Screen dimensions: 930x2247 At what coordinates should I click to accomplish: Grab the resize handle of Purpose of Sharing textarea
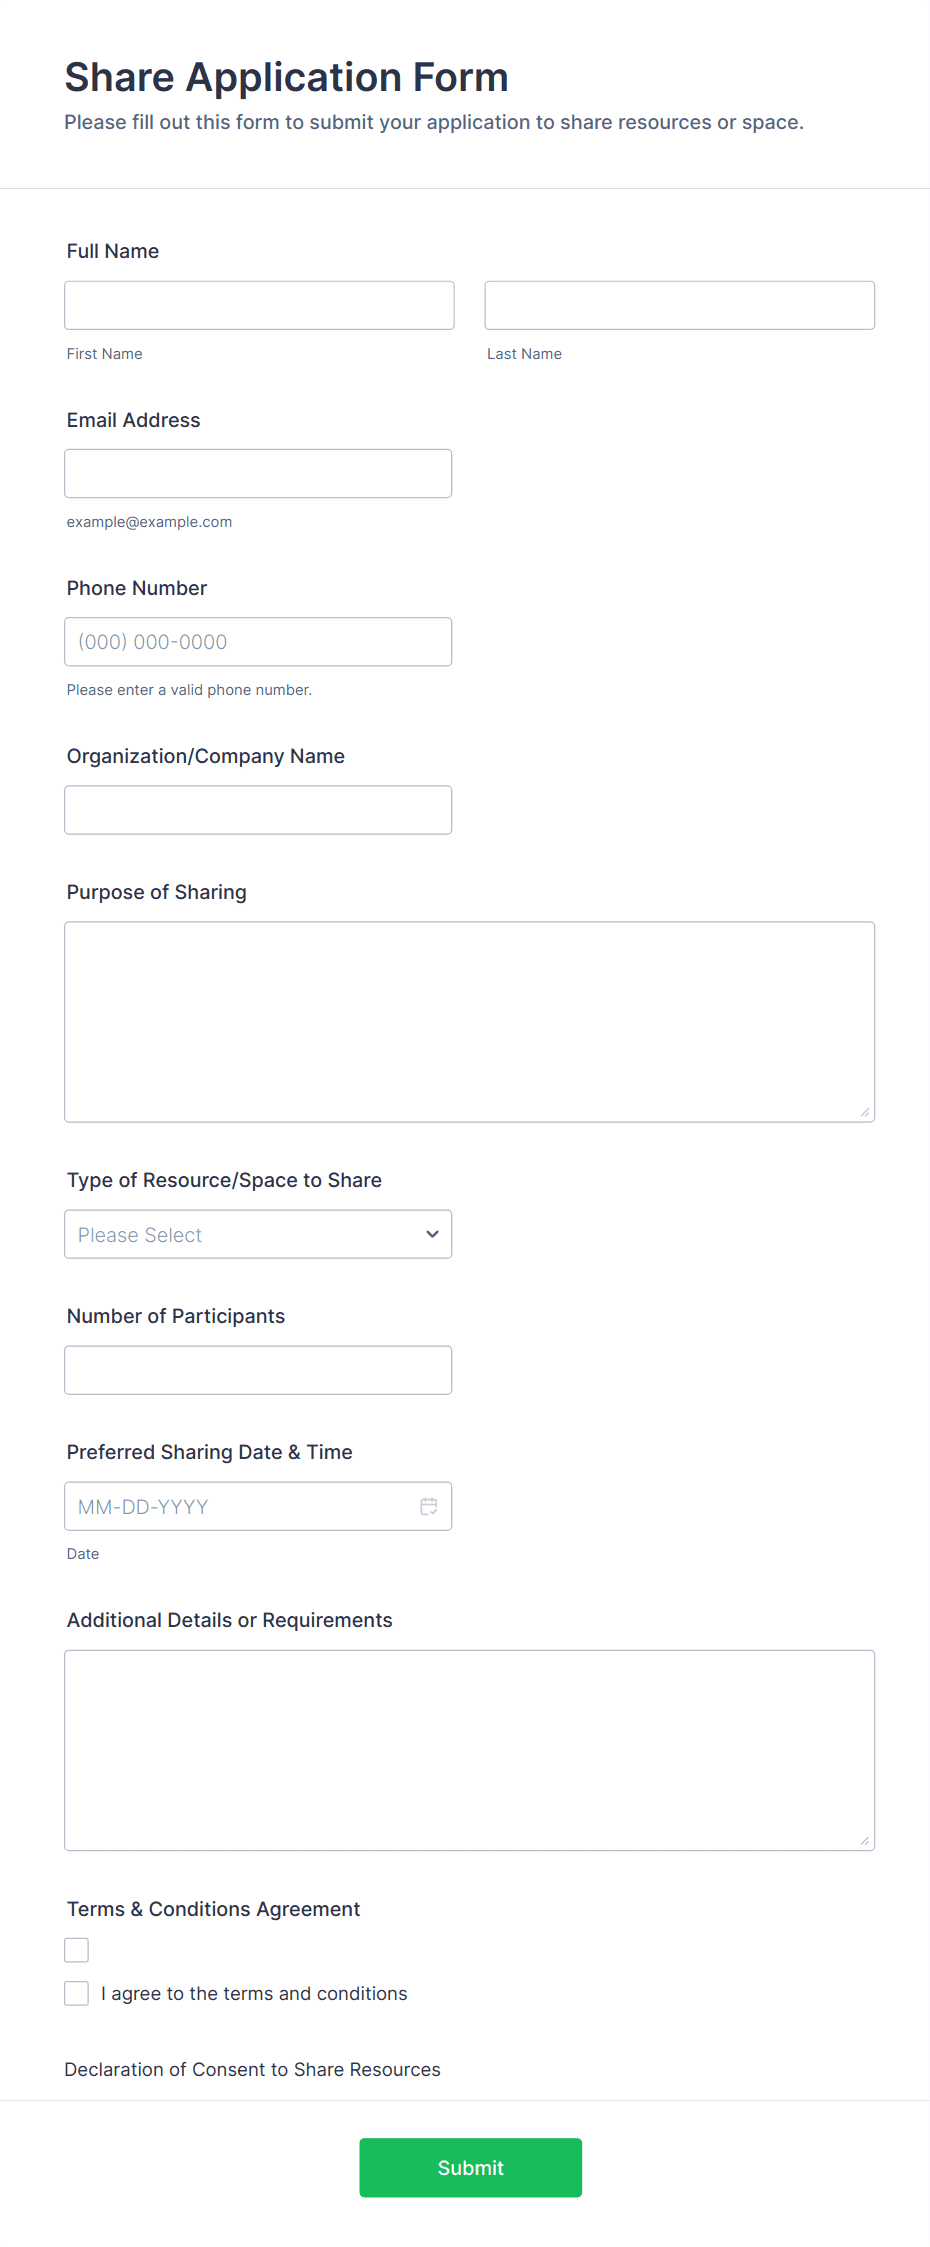[x=865, y=1112]
